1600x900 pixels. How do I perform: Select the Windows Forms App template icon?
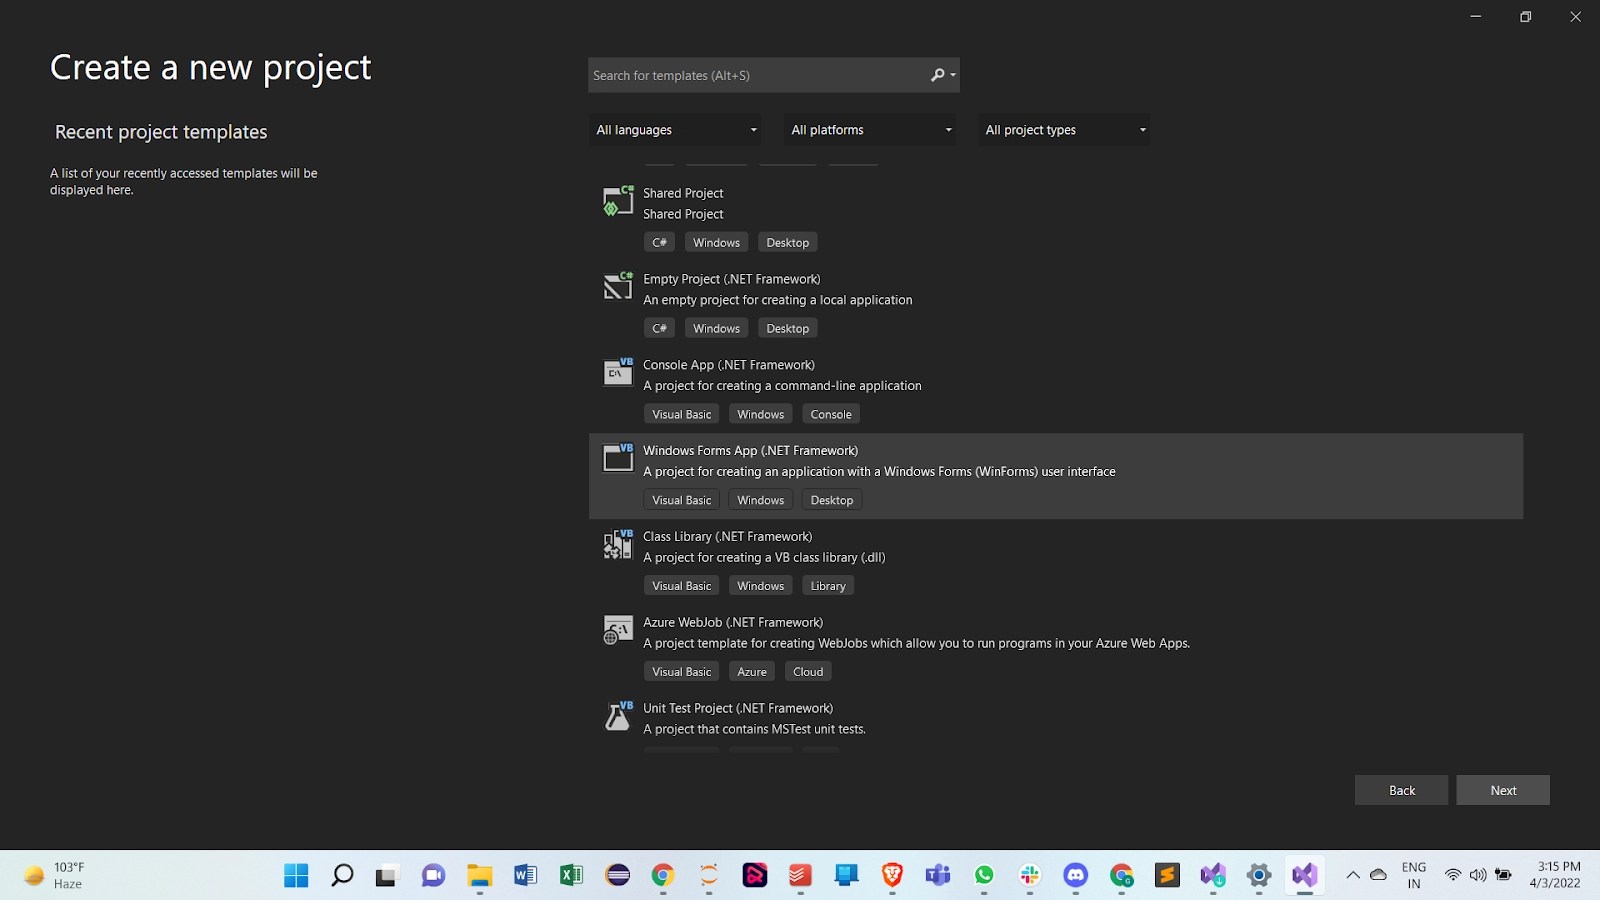(x=617, y=458)
